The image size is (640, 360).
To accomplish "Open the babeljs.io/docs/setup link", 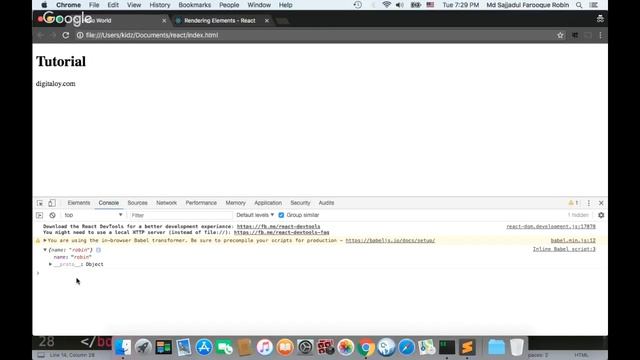I will click(390, 240).
